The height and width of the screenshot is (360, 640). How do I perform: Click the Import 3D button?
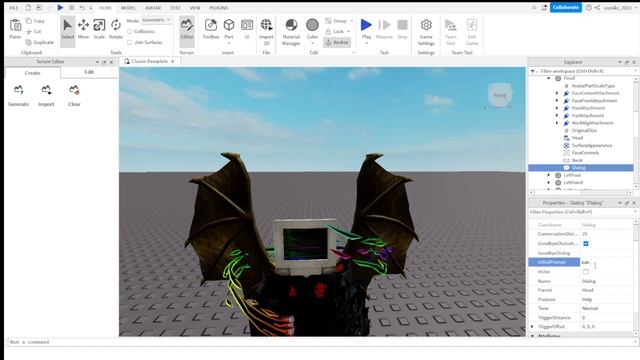point(266,31)
